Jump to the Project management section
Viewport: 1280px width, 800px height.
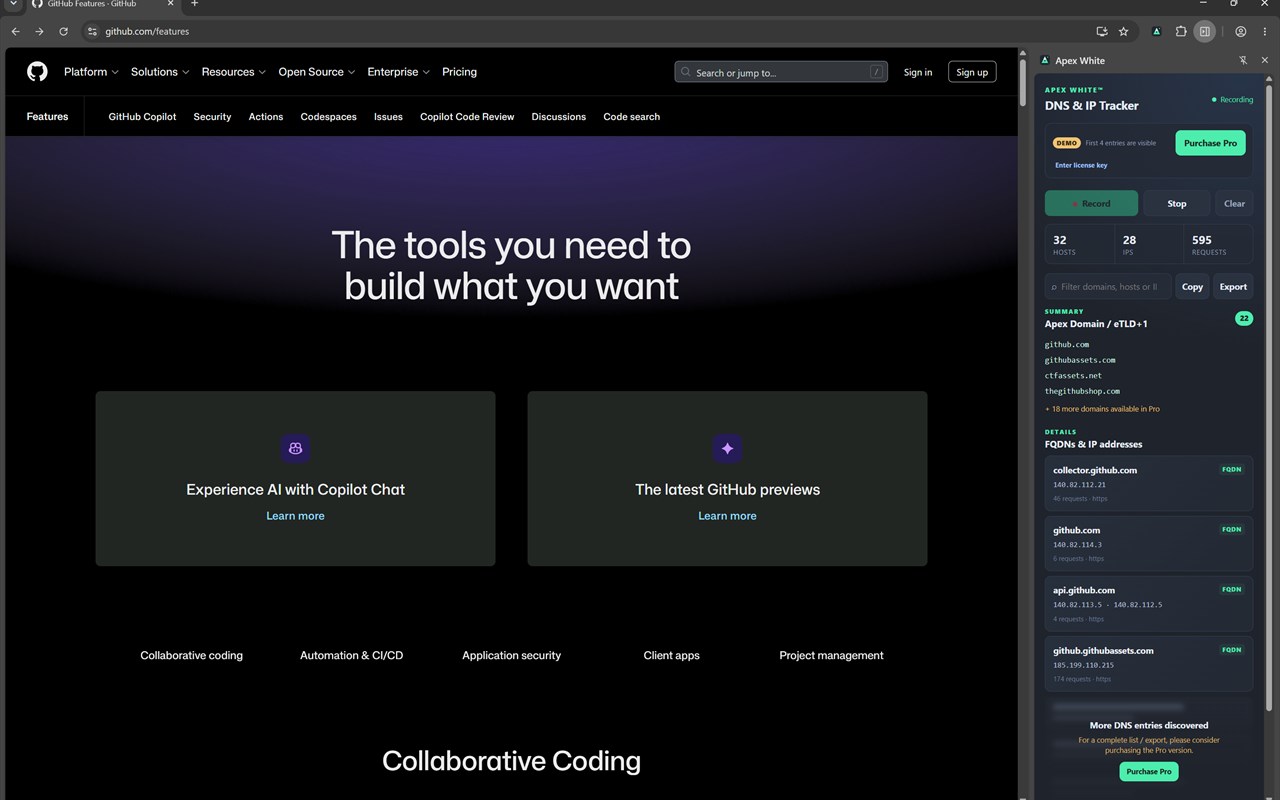click(x=831, y=656)
